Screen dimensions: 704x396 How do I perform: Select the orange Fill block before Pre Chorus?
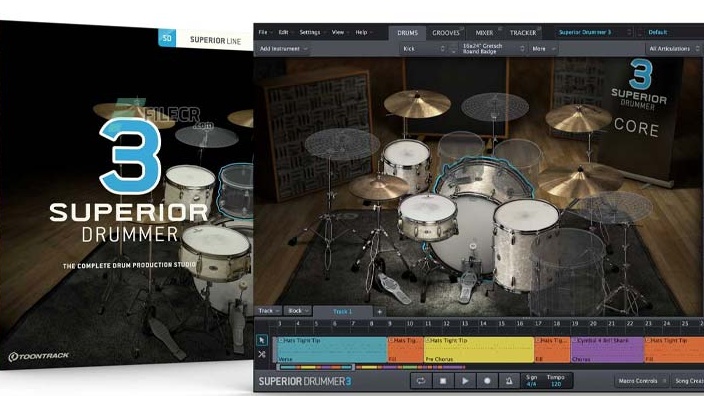[x=405, y=350]
